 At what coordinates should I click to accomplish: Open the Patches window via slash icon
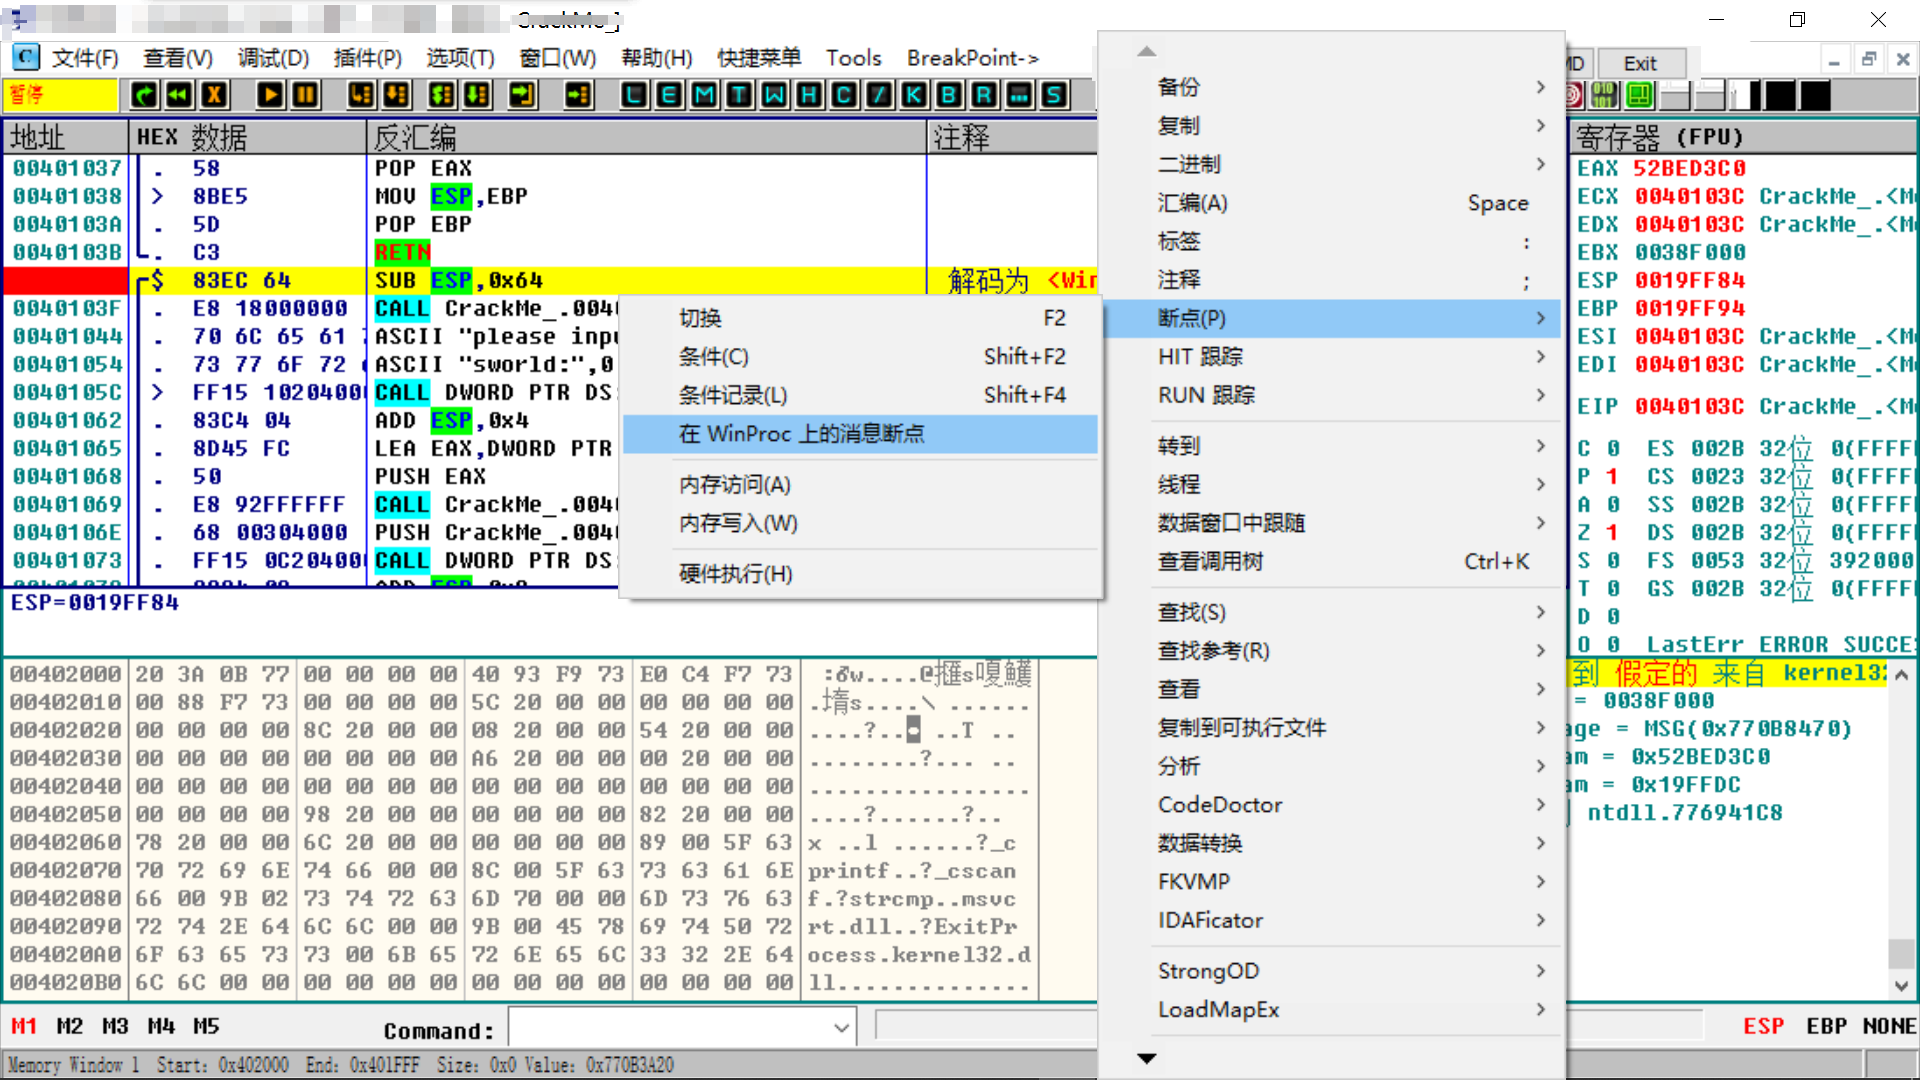click(879, 95)
